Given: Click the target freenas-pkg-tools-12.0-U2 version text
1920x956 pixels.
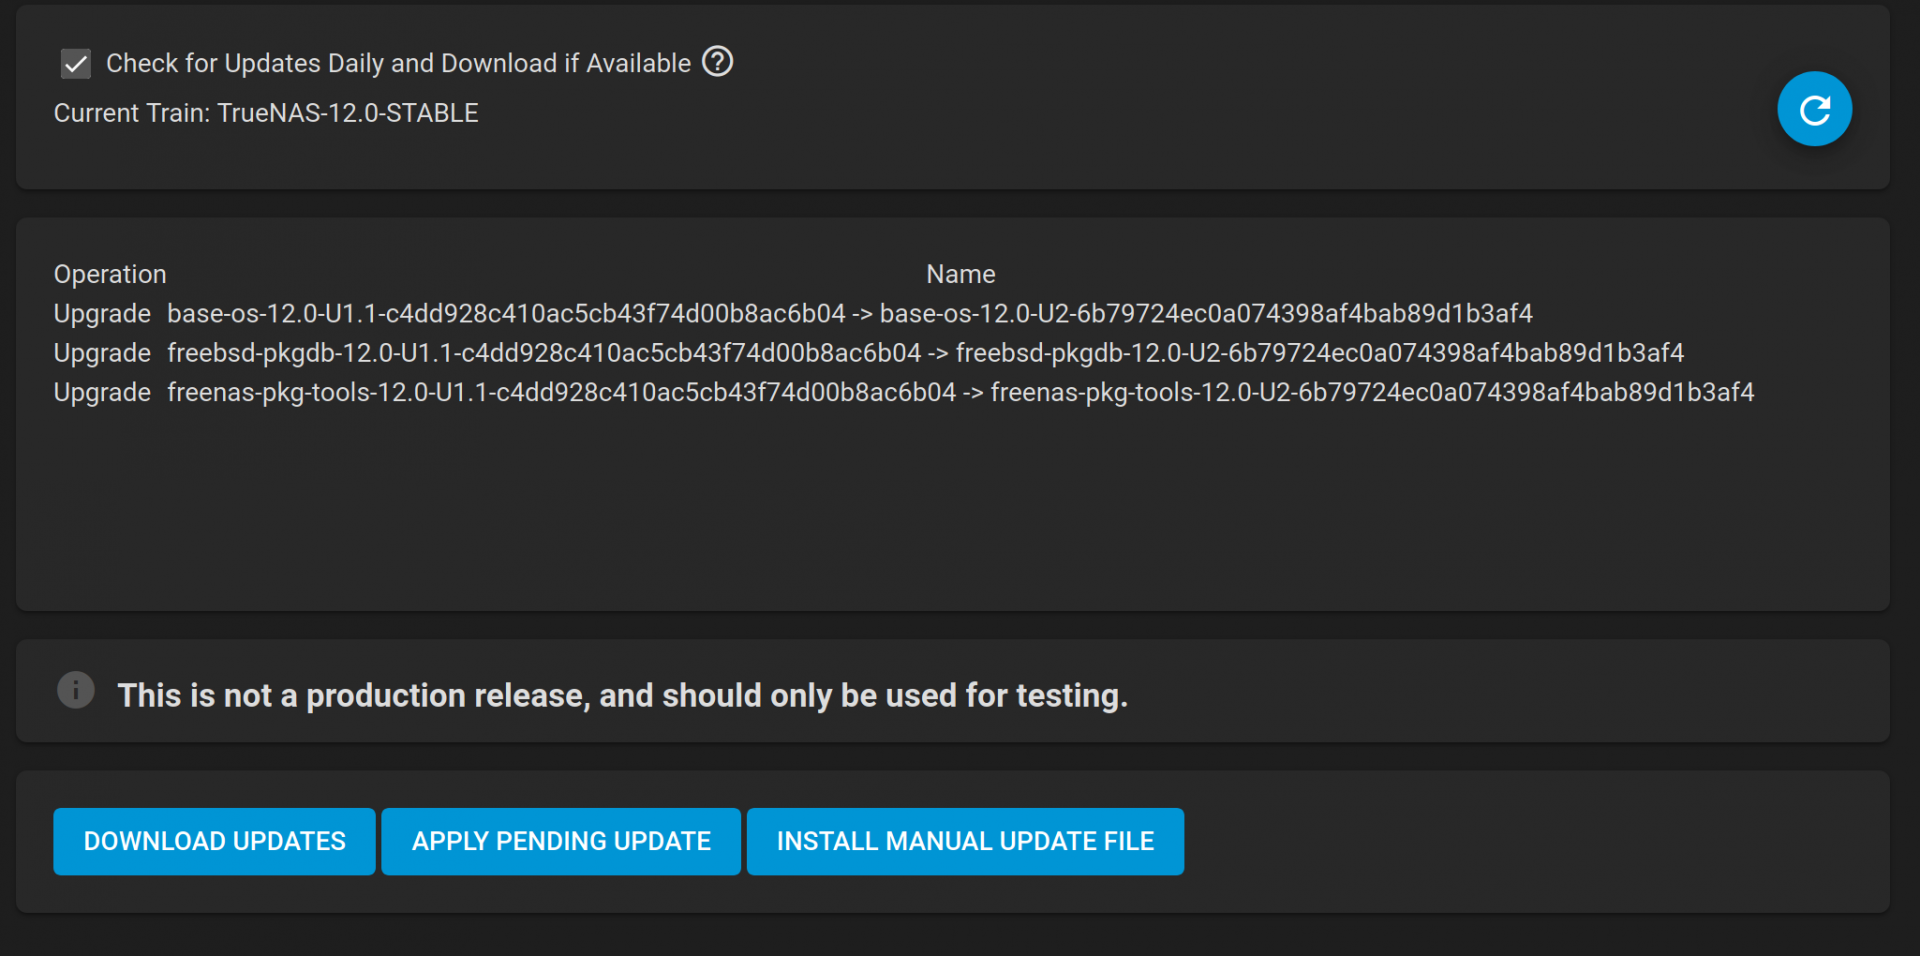Looking at the screenshot, I should [1372, 392].
